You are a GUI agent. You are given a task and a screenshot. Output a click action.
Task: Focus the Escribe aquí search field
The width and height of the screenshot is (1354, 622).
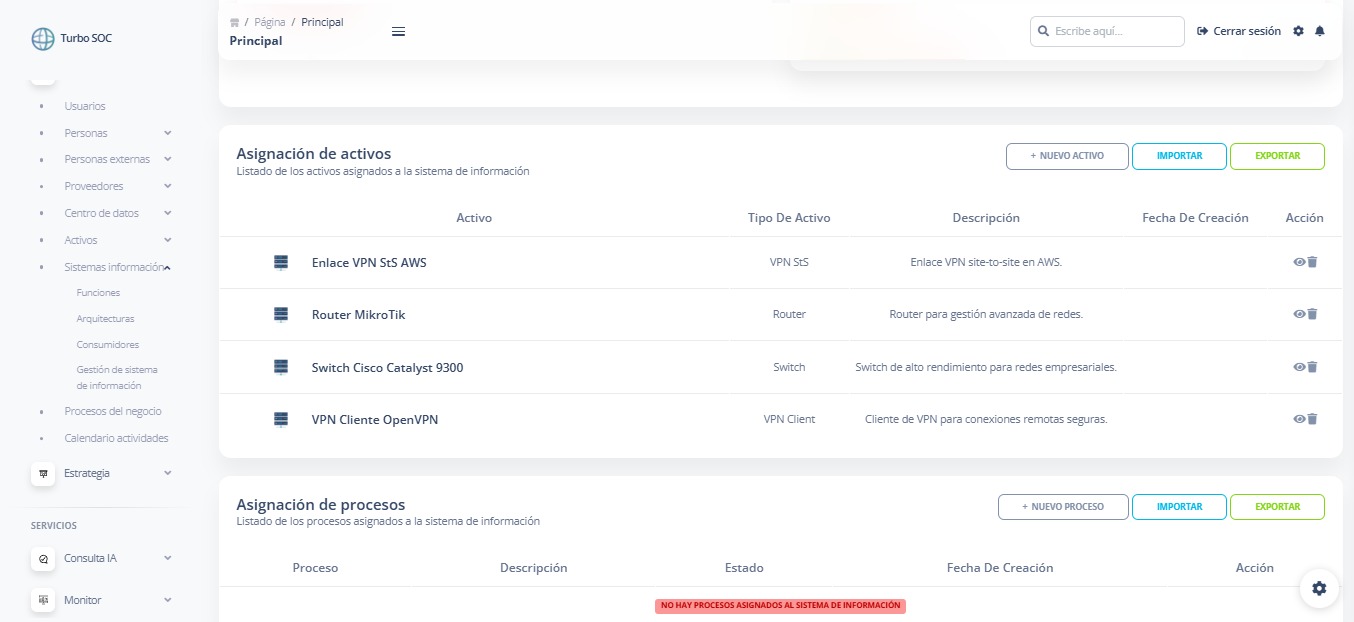1107,31
